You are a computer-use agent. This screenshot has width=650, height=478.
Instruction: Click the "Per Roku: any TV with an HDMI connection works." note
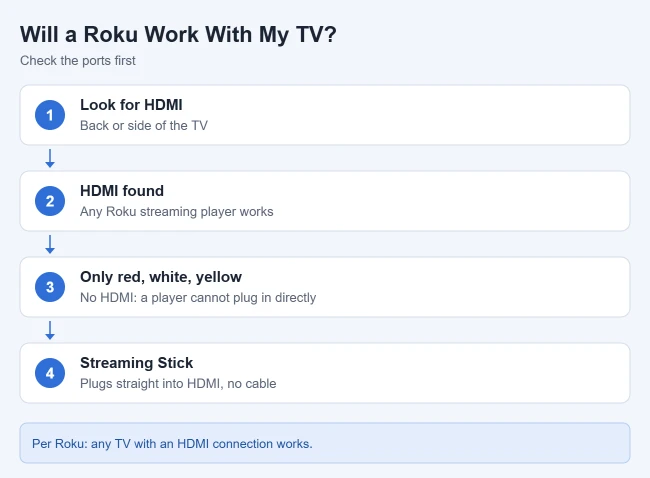click(x=325, y=443)
